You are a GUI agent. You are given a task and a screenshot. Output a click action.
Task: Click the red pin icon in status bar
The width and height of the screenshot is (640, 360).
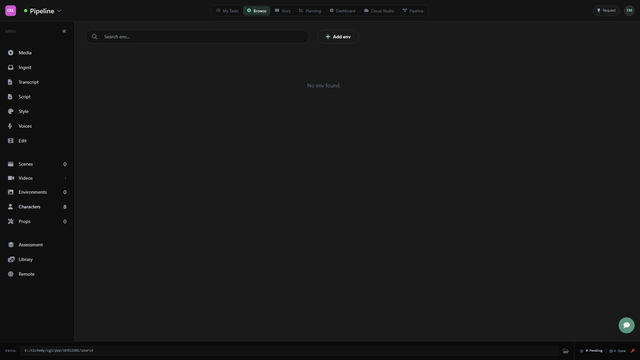pyautogui.click(x=633, y=351)
